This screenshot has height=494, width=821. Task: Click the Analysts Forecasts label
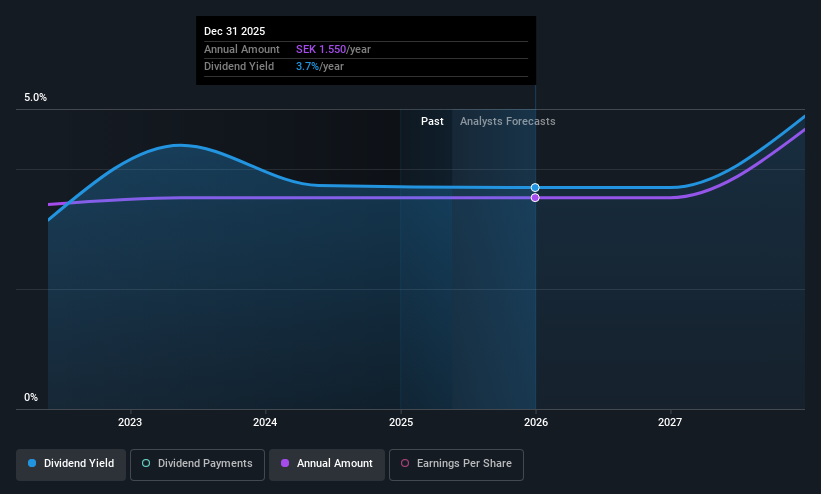(x=507, y=121)
